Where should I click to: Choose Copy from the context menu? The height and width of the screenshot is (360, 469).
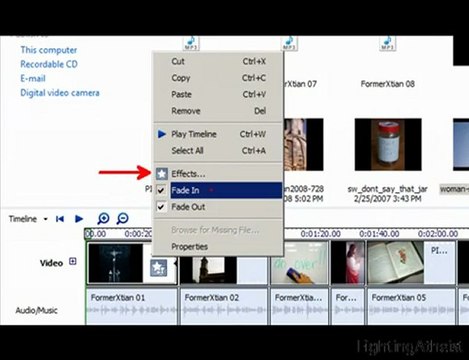tap(218, 78)
